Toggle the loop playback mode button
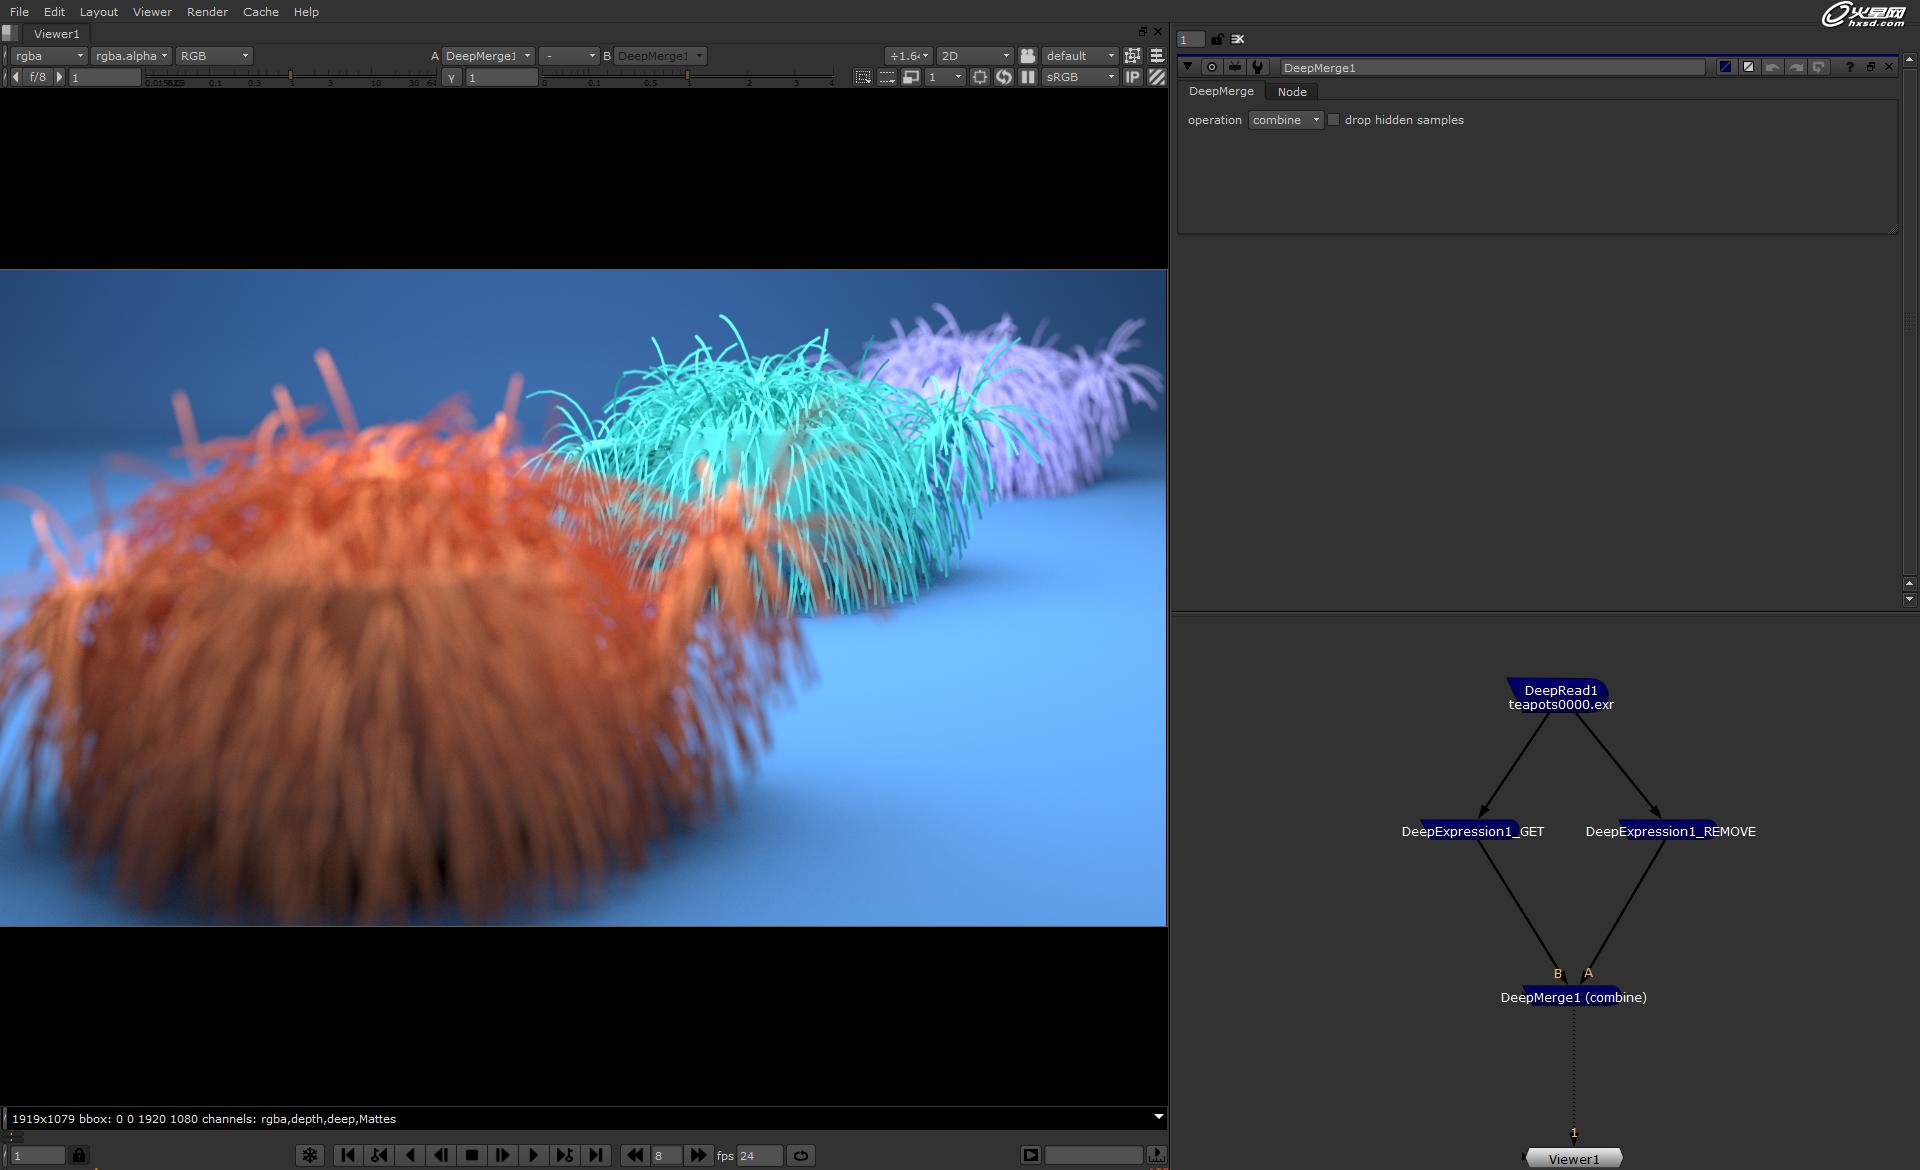 (x=801, y=1155)
